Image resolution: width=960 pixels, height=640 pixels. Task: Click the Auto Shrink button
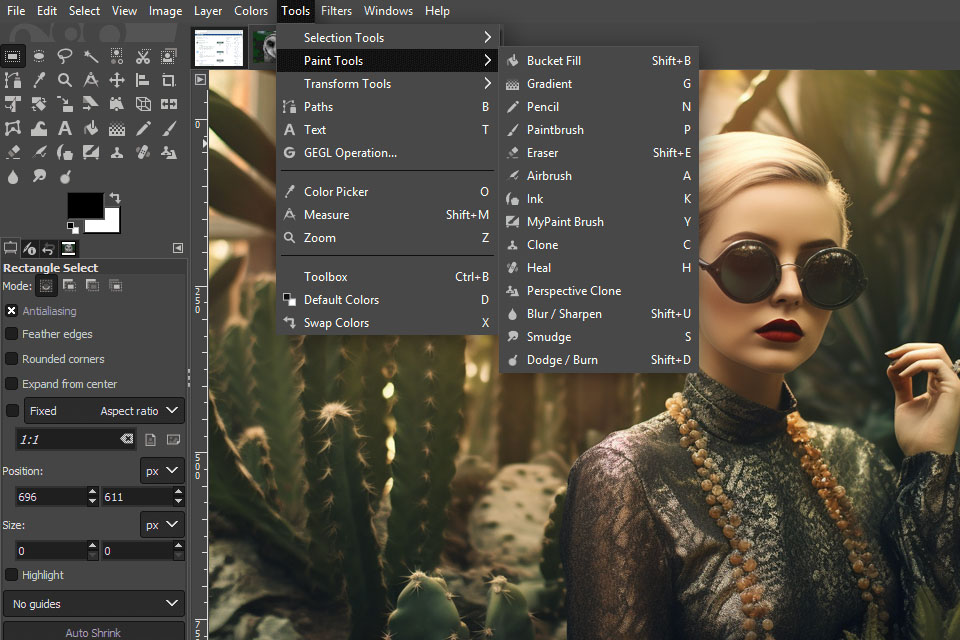(x=93, y=632)
